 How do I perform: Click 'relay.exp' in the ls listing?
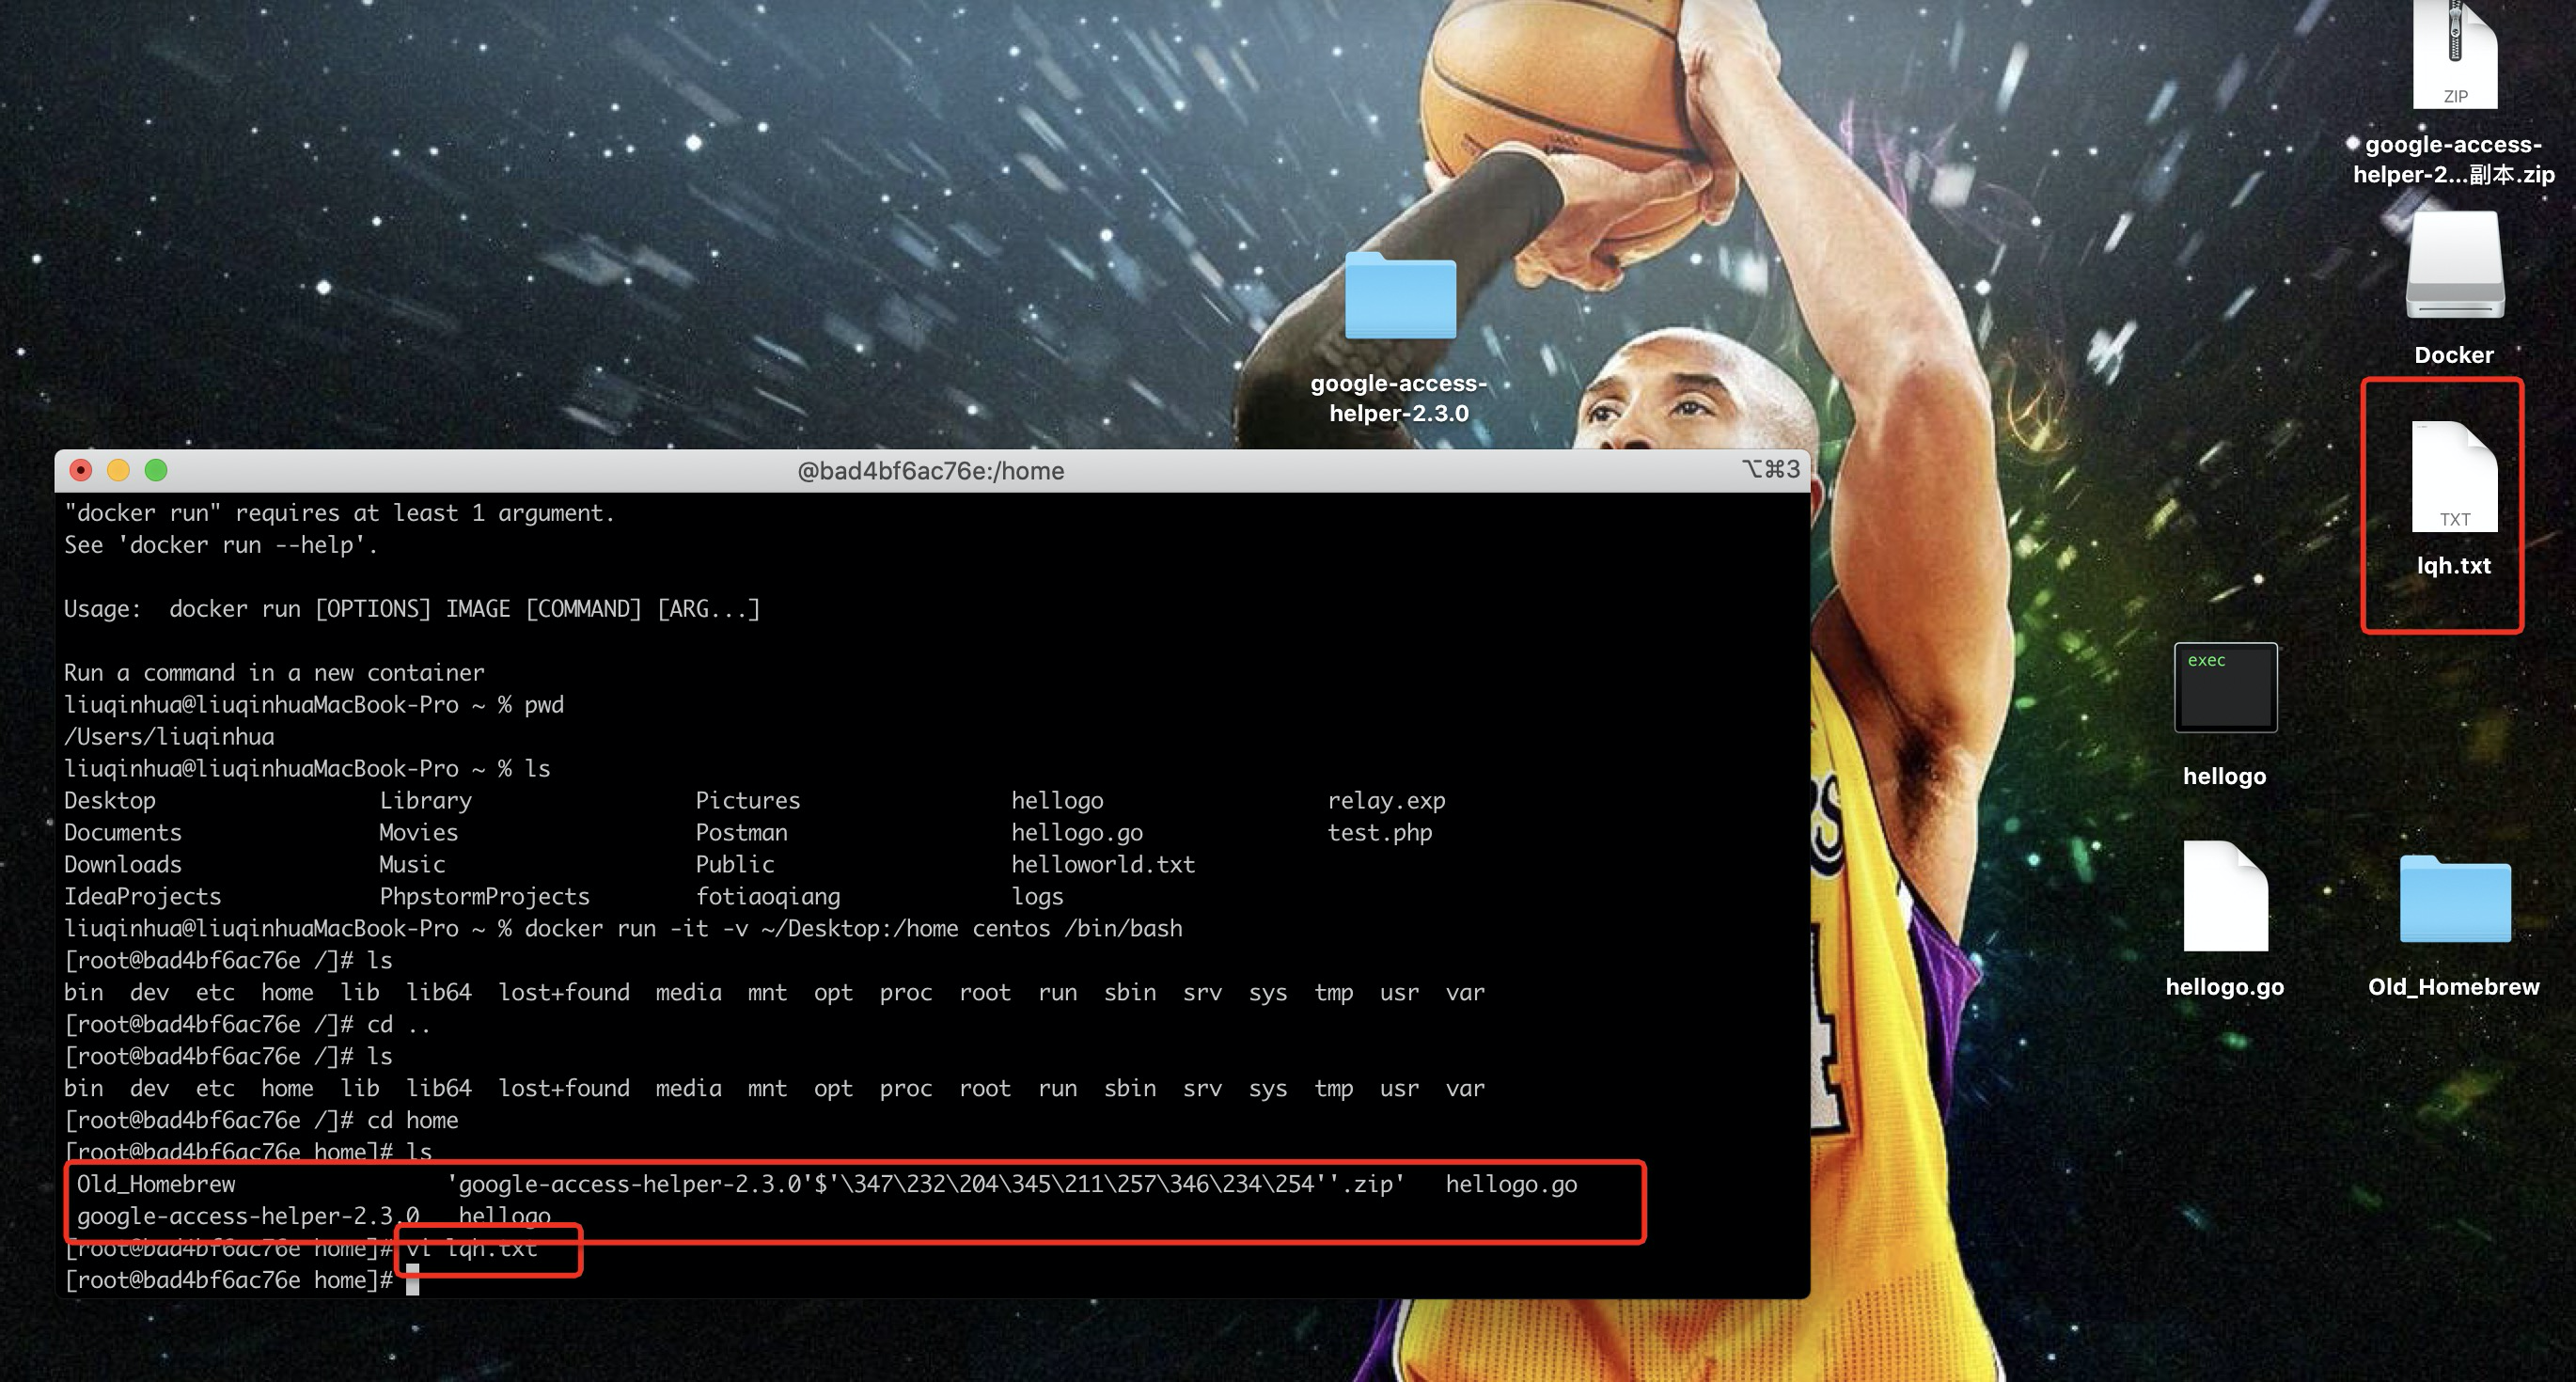point(1385,800)
